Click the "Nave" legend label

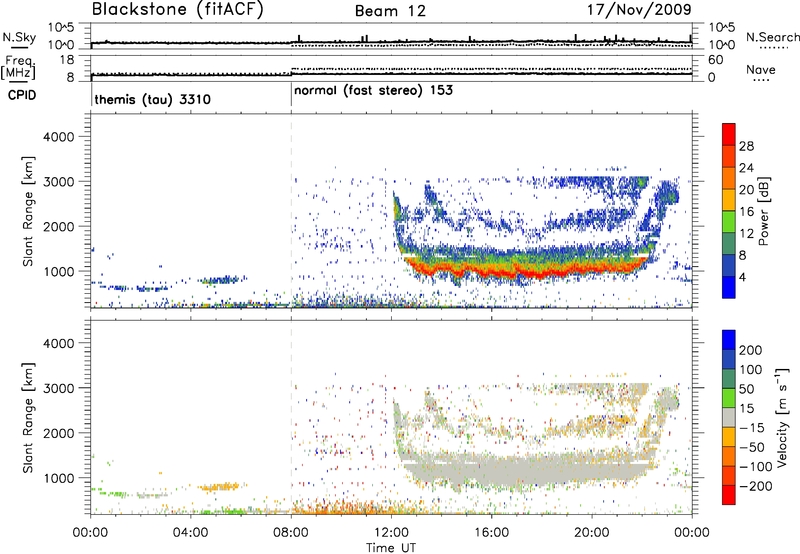click(761, 70)
